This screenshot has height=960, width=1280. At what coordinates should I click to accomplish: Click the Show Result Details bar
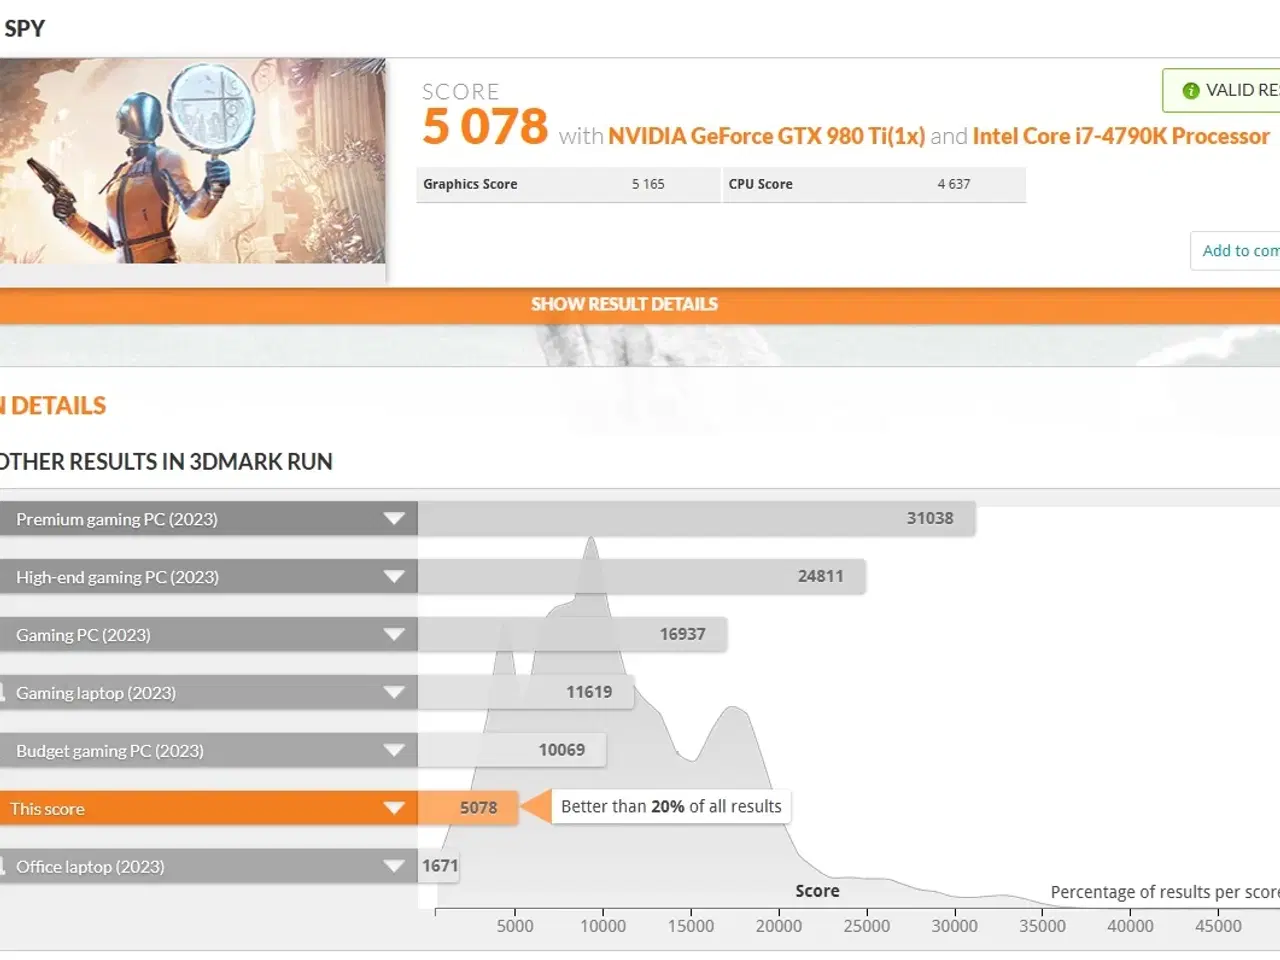coord(640,305)
